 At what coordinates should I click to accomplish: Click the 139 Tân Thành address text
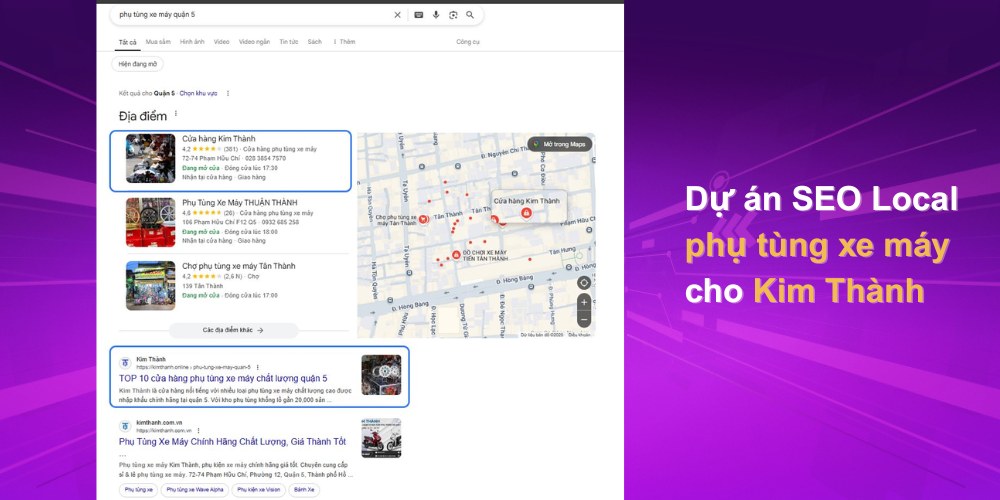tap(201, 286)
